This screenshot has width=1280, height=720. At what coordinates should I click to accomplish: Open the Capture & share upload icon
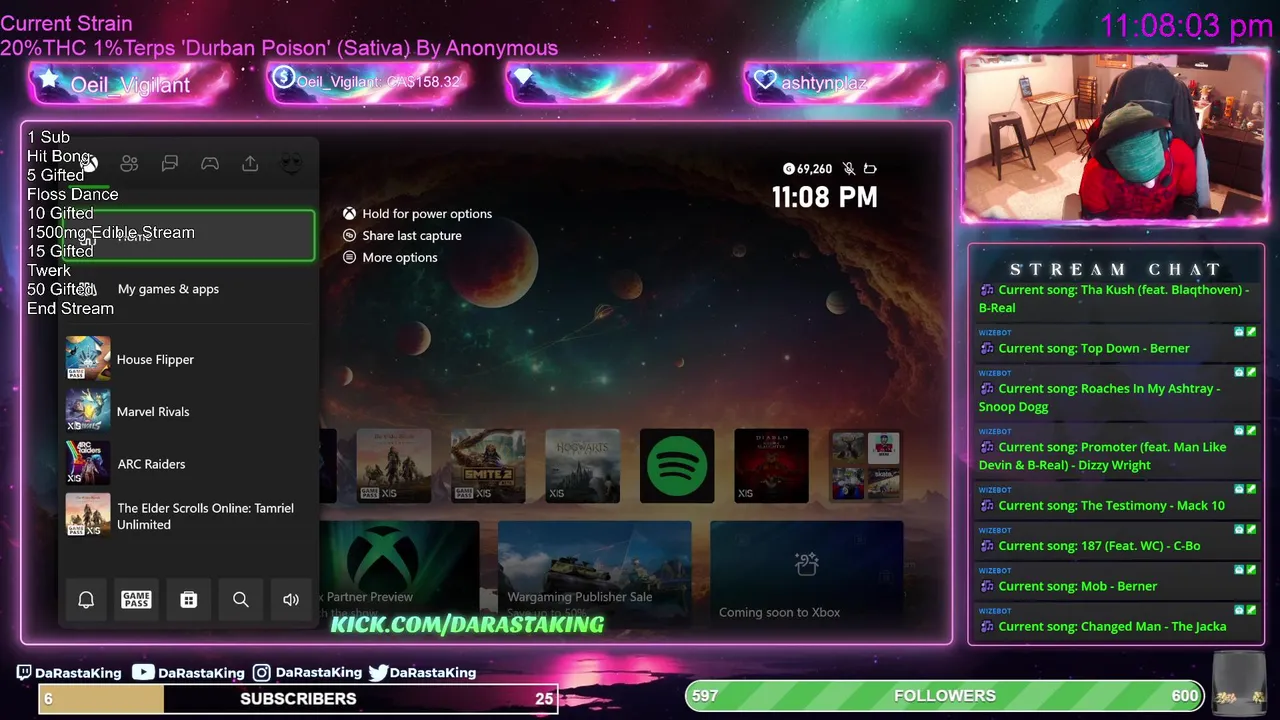click(x=250, y=164)
